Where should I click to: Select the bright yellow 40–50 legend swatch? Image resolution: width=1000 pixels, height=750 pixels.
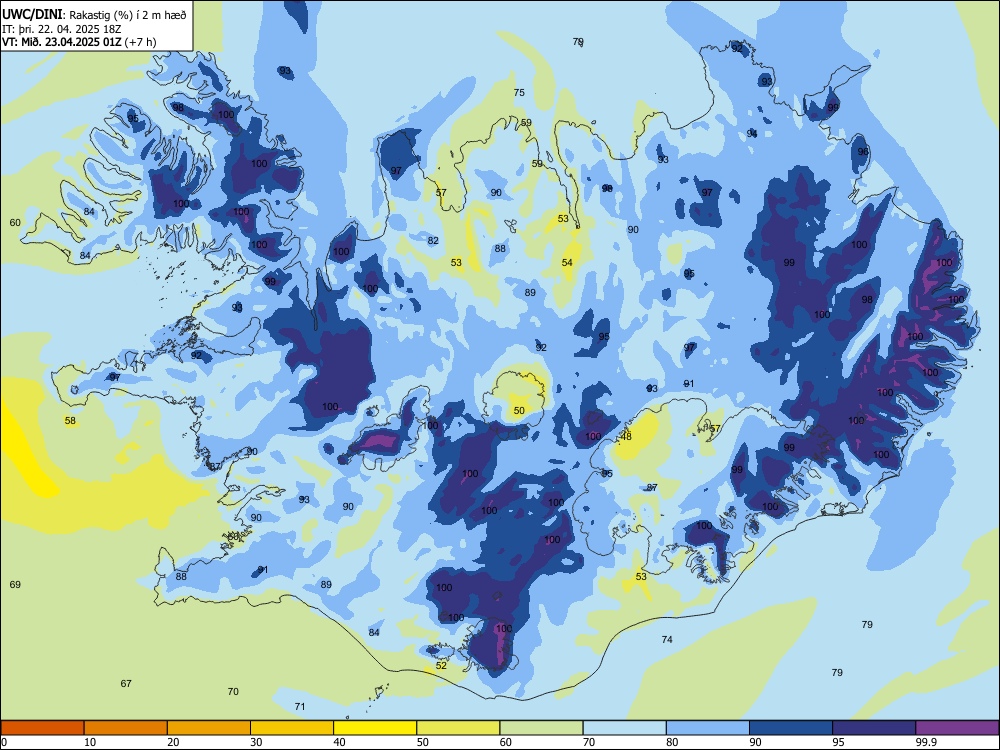375,728
